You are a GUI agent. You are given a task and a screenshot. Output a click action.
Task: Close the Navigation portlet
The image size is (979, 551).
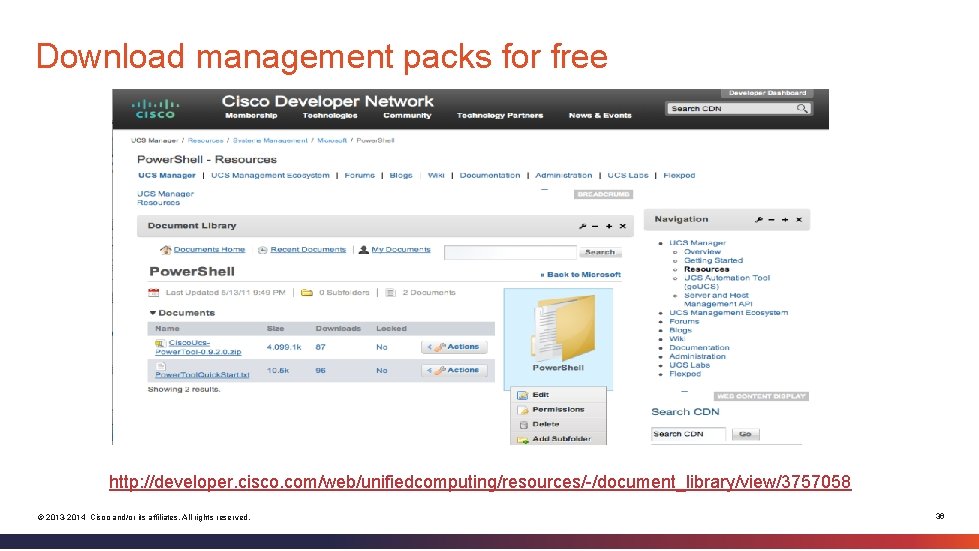click(799, 220)
